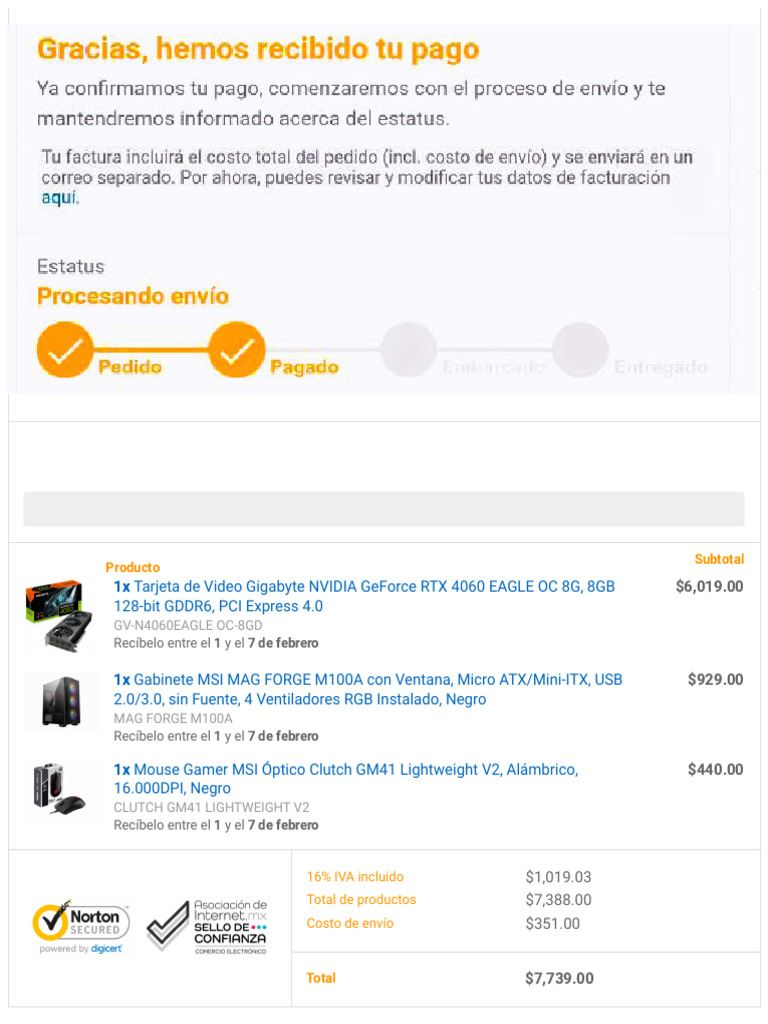
Task: Click the Pagado checkmark step circle
Action: pos(236,349)
